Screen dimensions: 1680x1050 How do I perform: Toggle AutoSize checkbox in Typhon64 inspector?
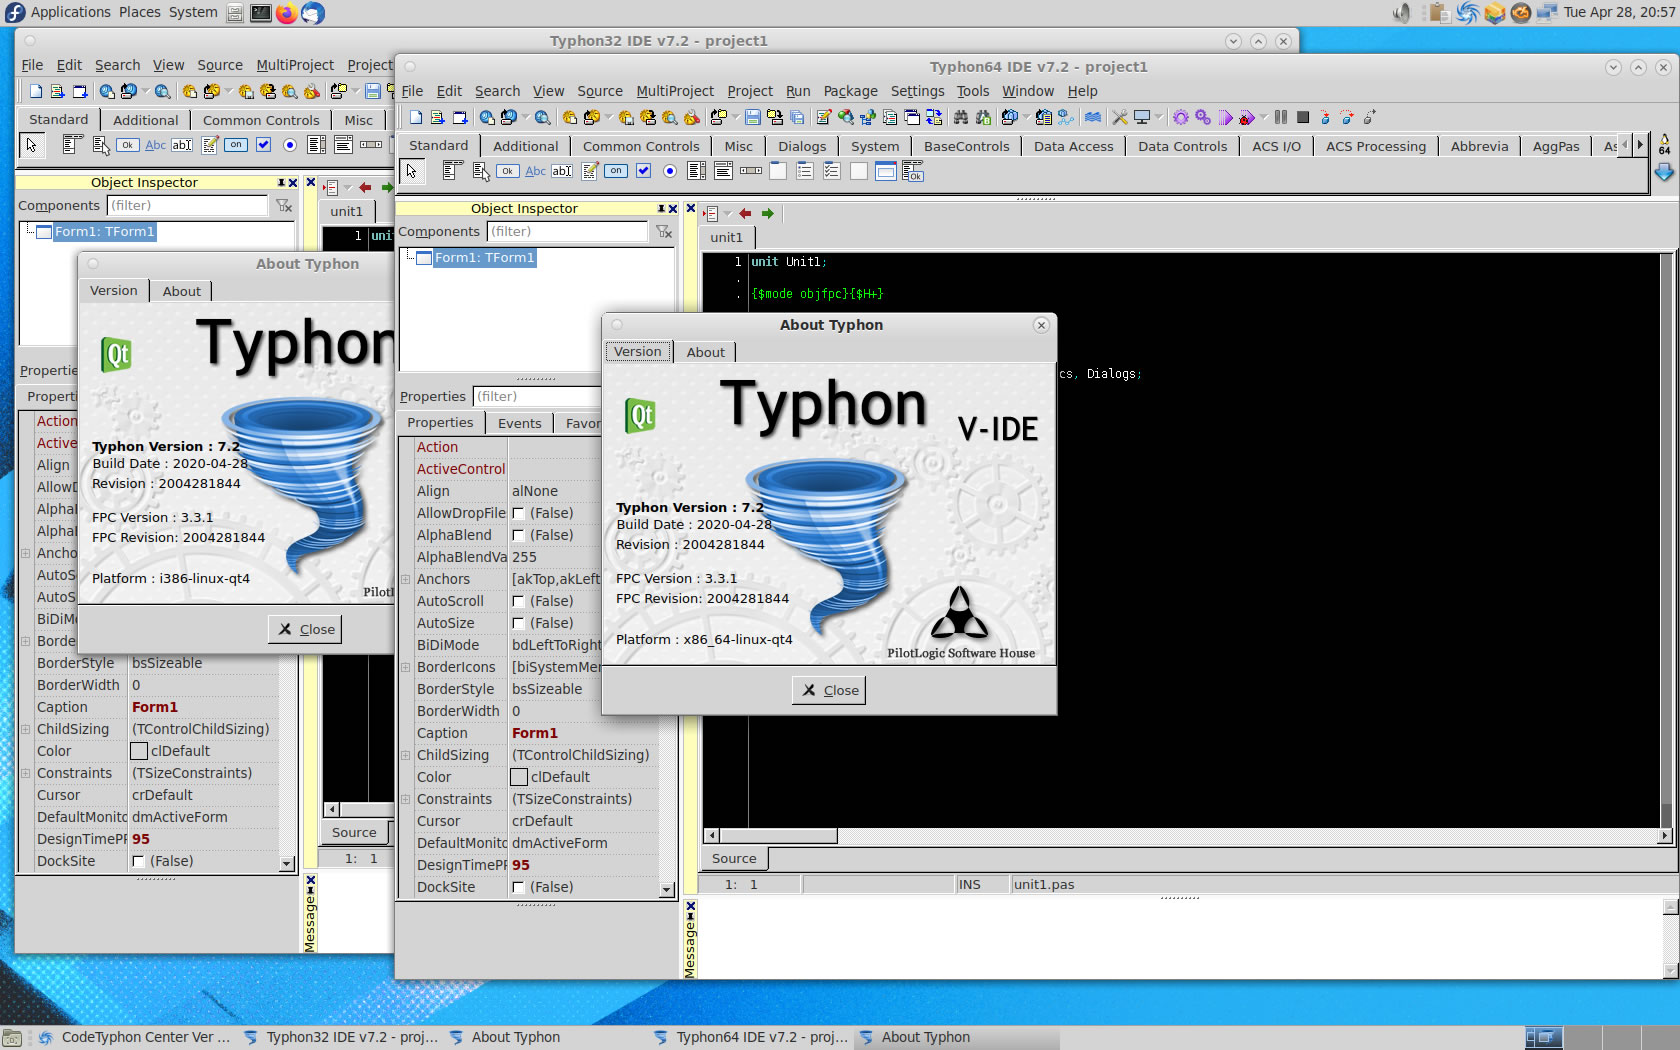pos(519,623)
